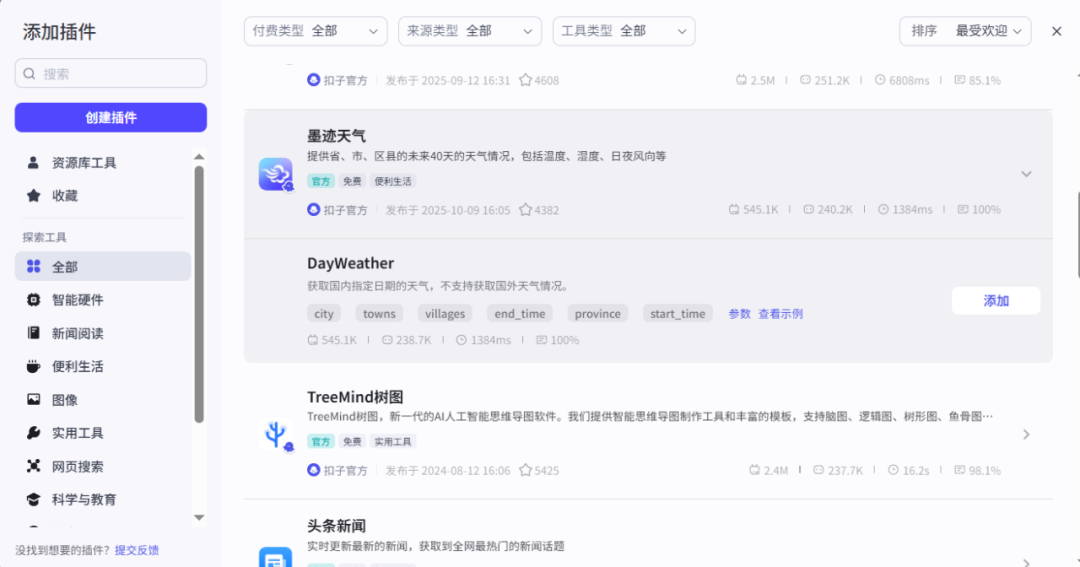Click the 实用工具 wrench icon
The width and height of the screenshot is (1080, 567).
pos(33,433)
